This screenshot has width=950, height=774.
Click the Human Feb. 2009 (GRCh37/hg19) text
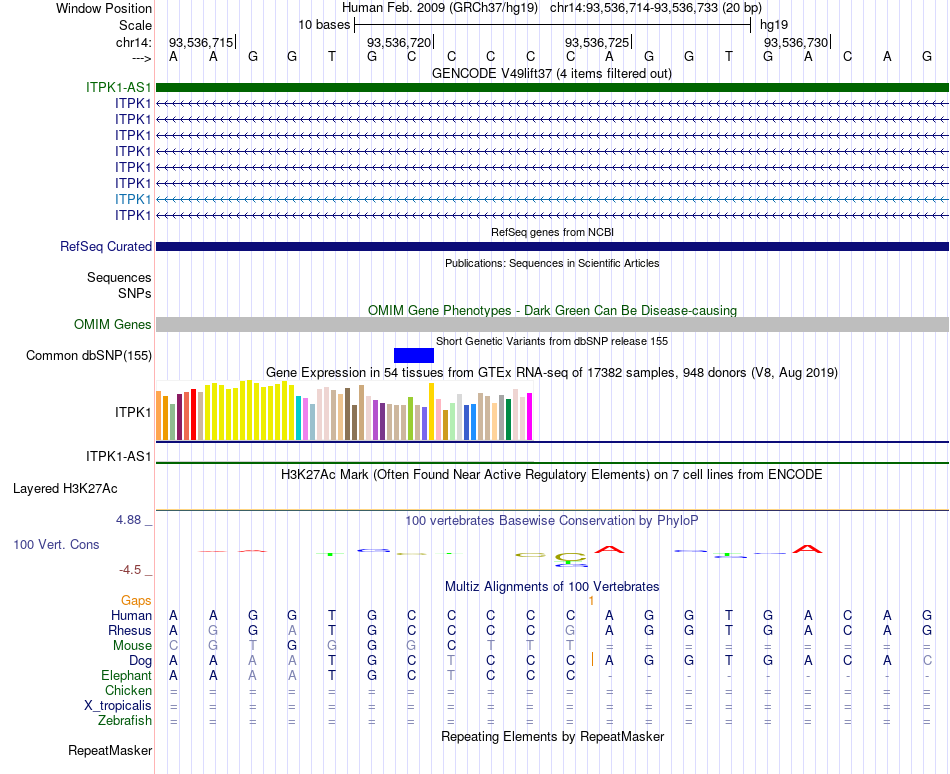pyautogui.click(x=440, y=8)
